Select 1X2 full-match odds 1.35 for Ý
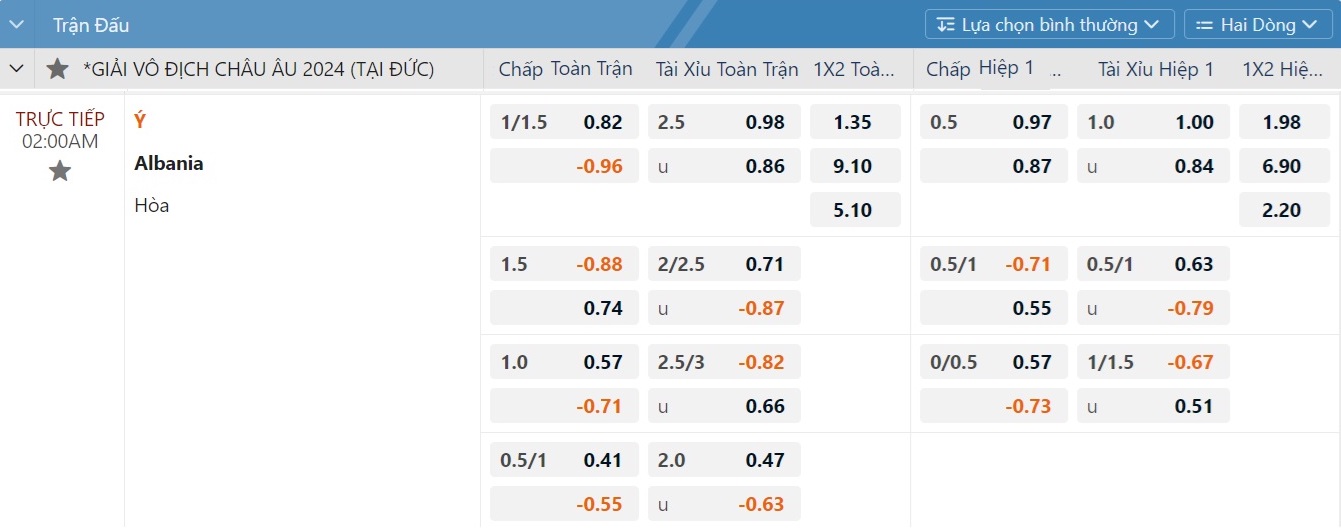This screenshot has height=532, width=1341. point(853,123)
